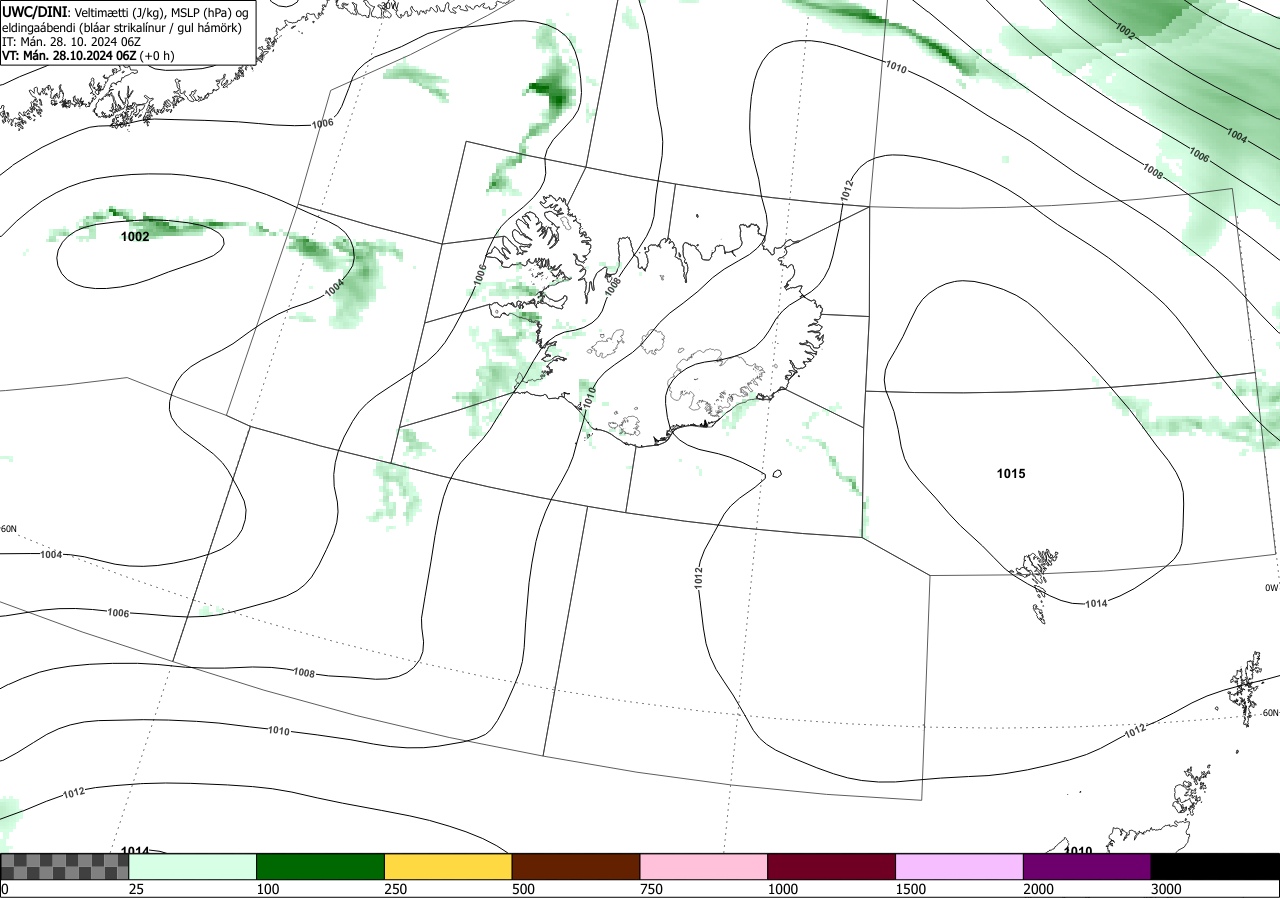1280x898 pixels.
Task: Click the legend value '1500'
Action: pos(910,889)
